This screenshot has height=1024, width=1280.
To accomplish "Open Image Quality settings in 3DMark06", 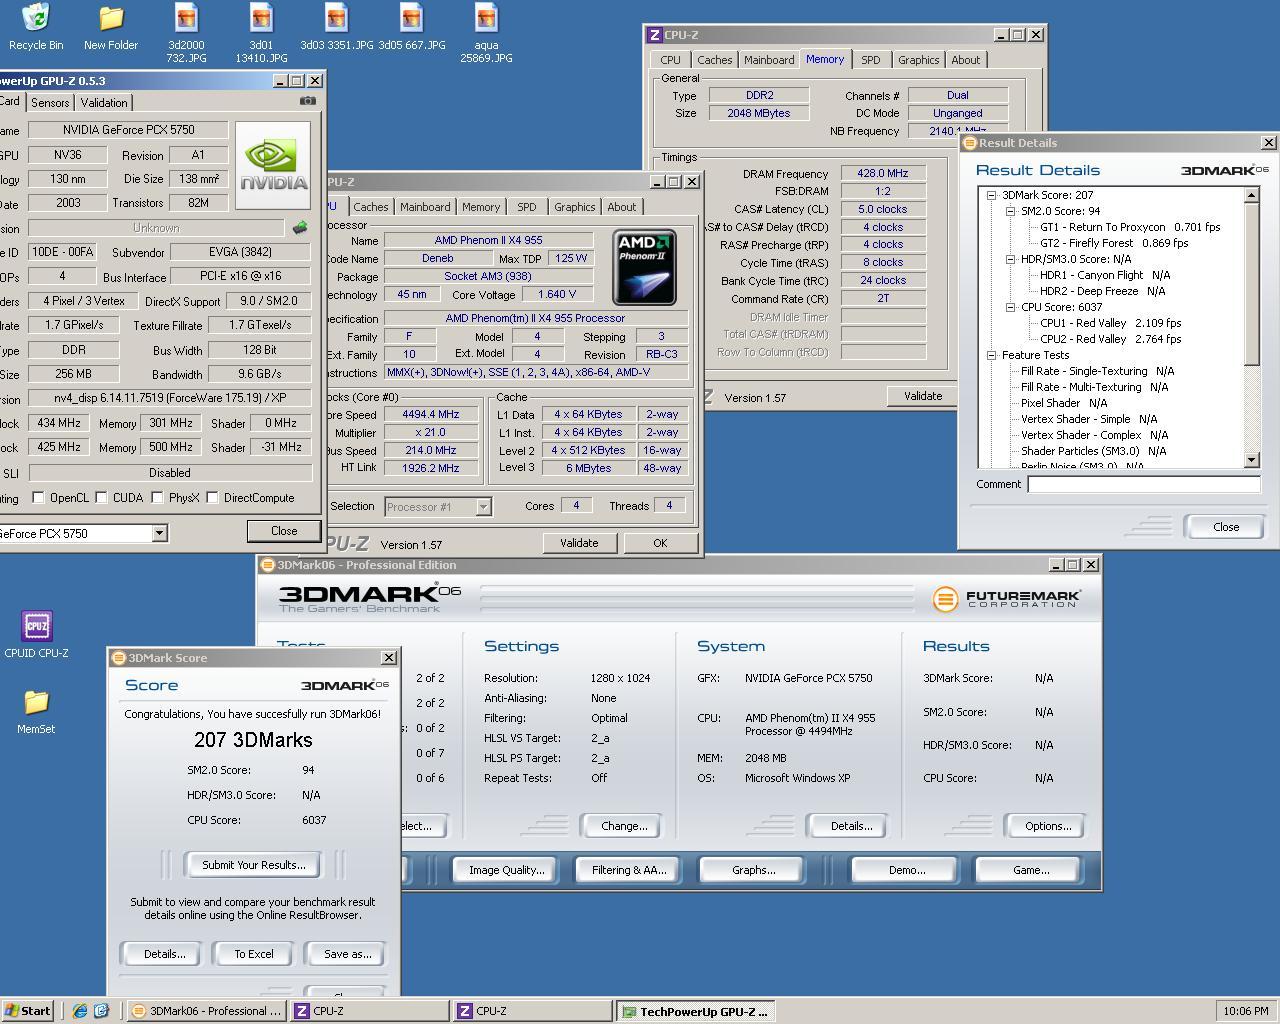I will click(507, 870).
